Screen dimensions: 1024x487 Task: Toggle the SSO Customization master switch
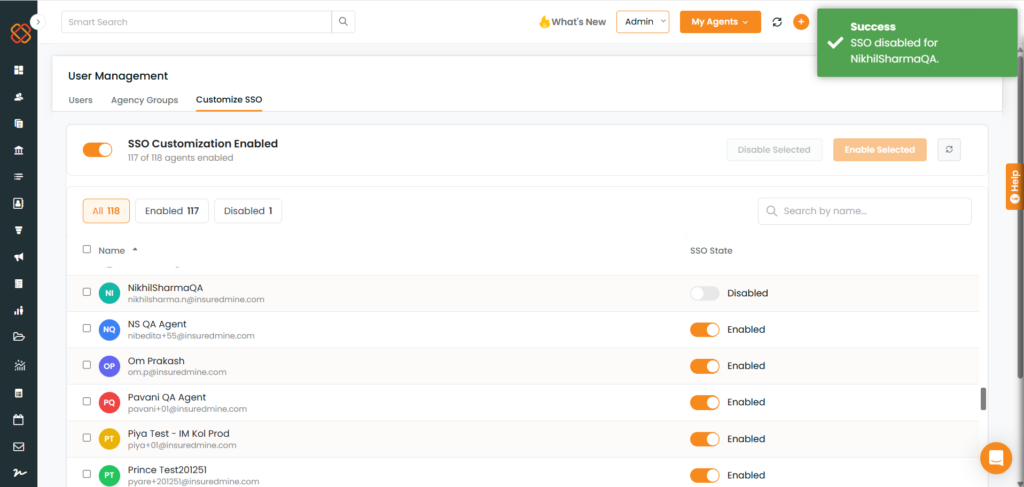(97, 150)
